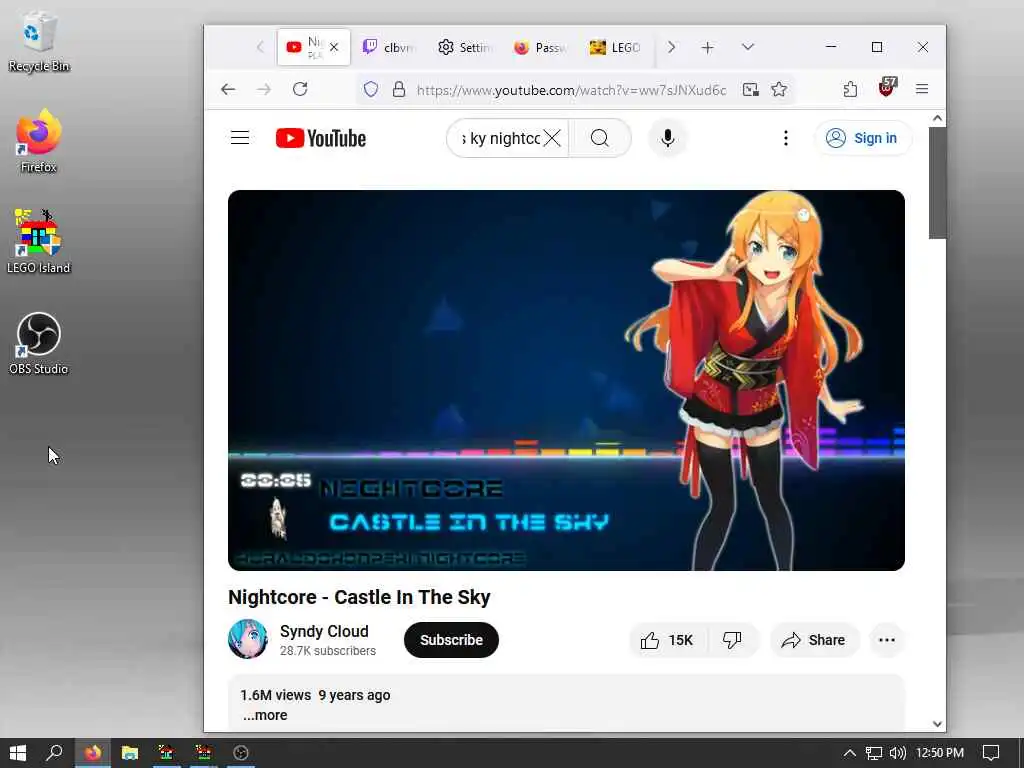Switch to the Passwords tab
This screenshot has height=768, width=1024.
[539, 47]
